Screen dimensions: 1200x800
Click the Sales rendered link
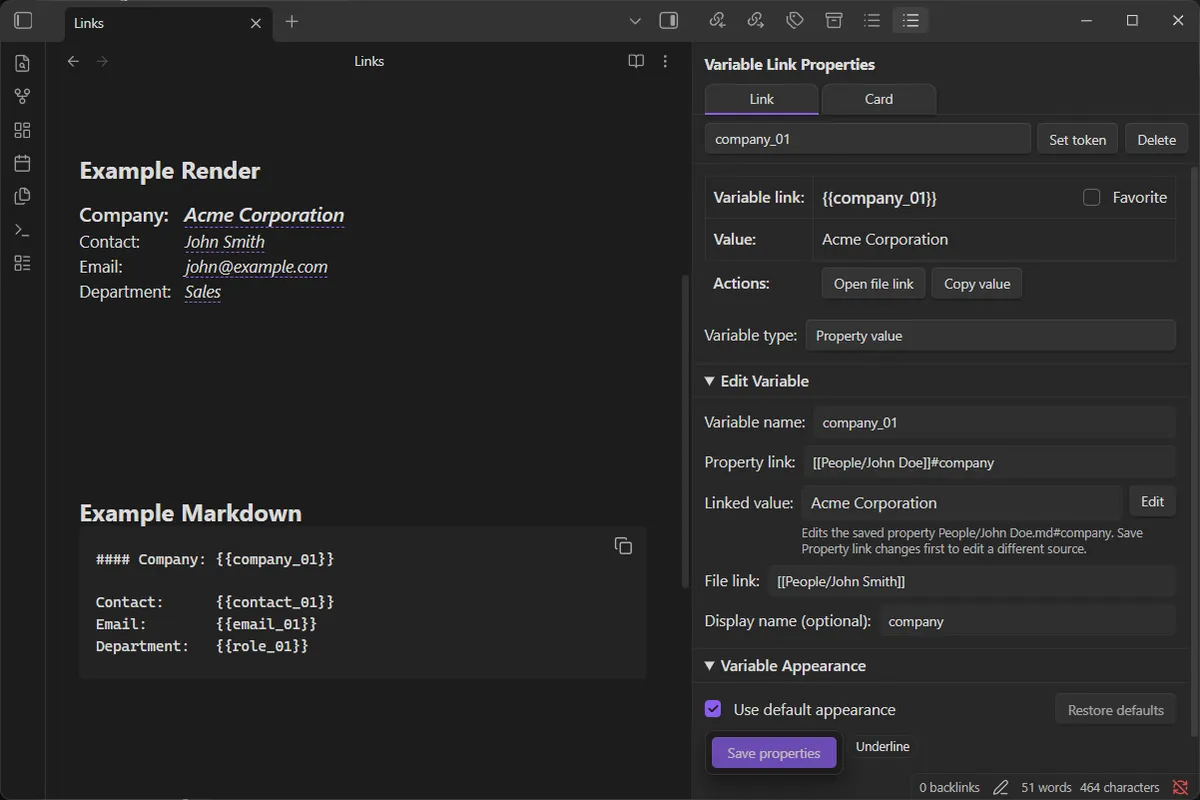tap(203, 292)
